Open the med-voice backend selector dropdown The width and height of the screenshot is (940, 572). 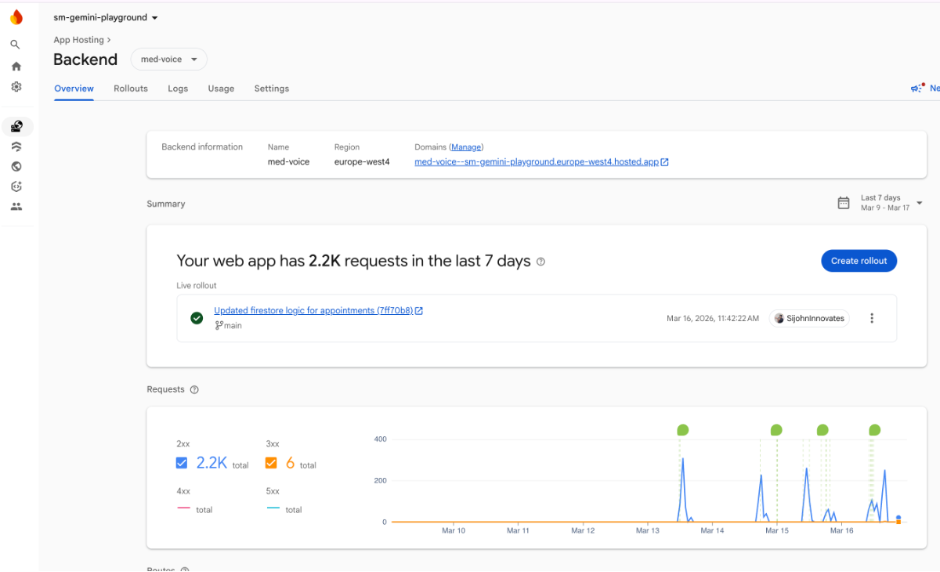point(169,59)
